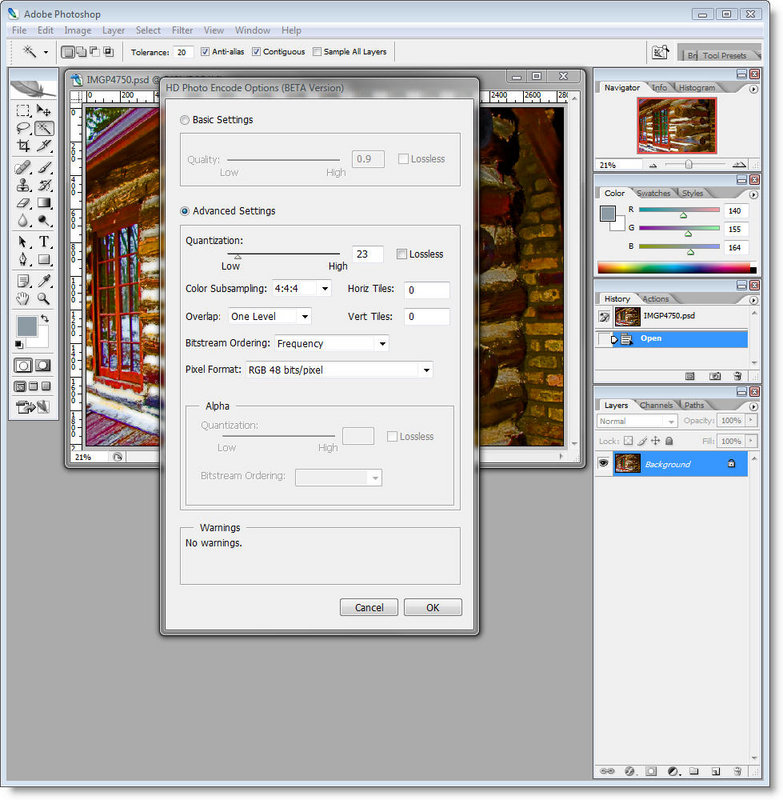Hide the Background layer with eye icon
This screenshot has height=800, width=783.
pyautogui.click(x=603, y=463)
